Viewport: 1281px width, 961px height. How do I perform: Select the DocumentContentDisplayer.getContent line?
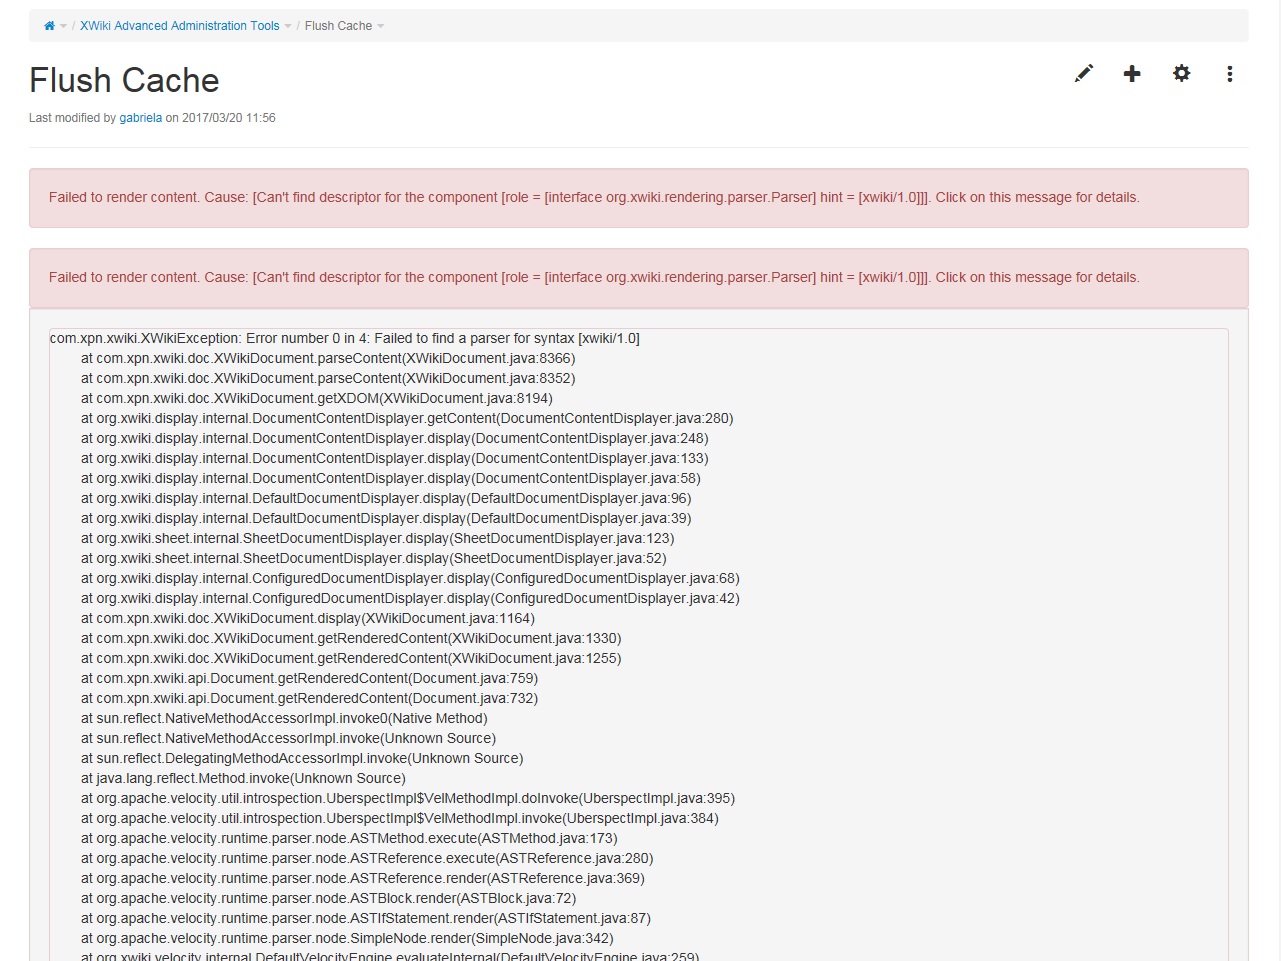coord(407,418)
